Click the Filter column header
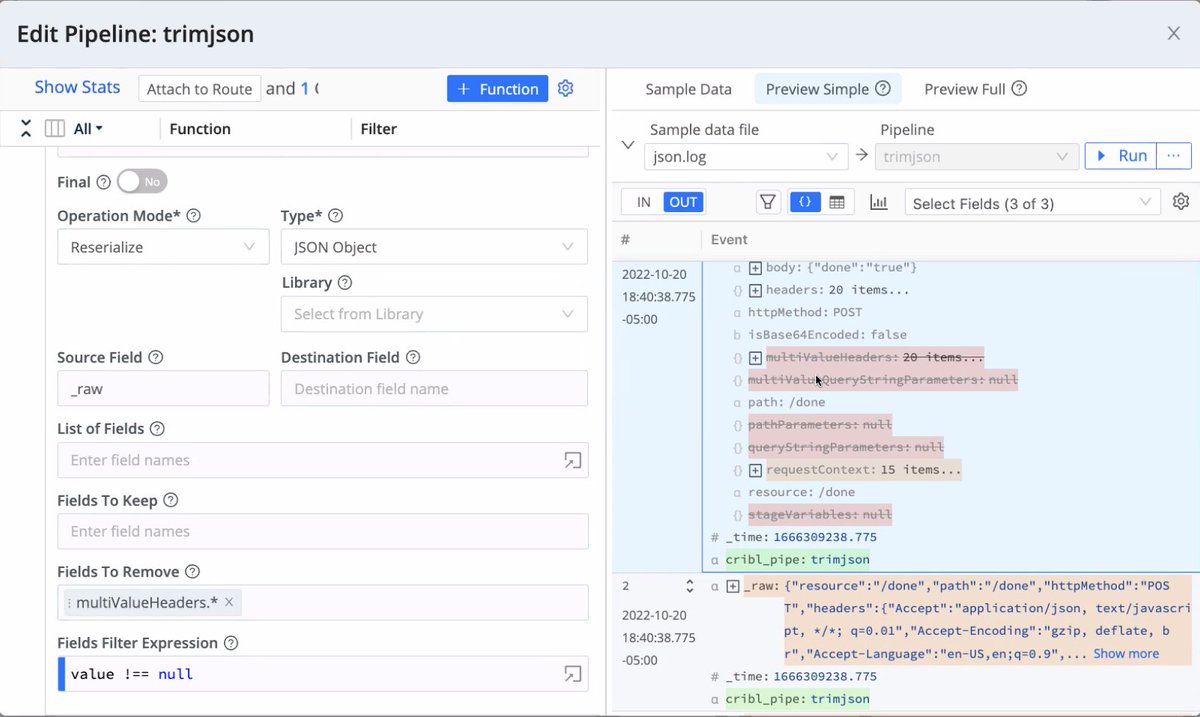This screenshot has width=1200, height=717. 379,129
